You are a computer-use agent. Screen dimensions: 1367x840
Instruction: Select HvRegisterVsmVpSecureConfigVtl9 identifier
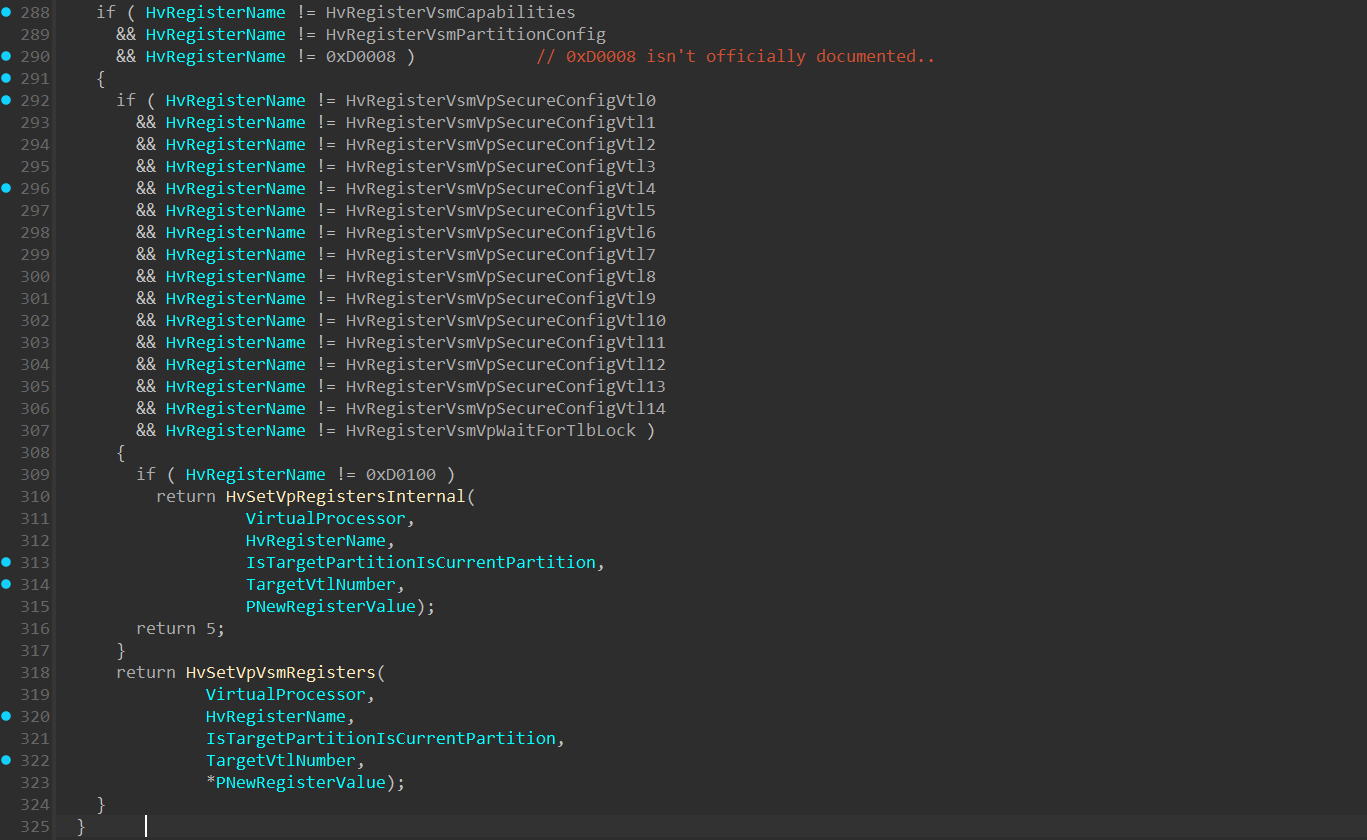[x=500, y=298]
